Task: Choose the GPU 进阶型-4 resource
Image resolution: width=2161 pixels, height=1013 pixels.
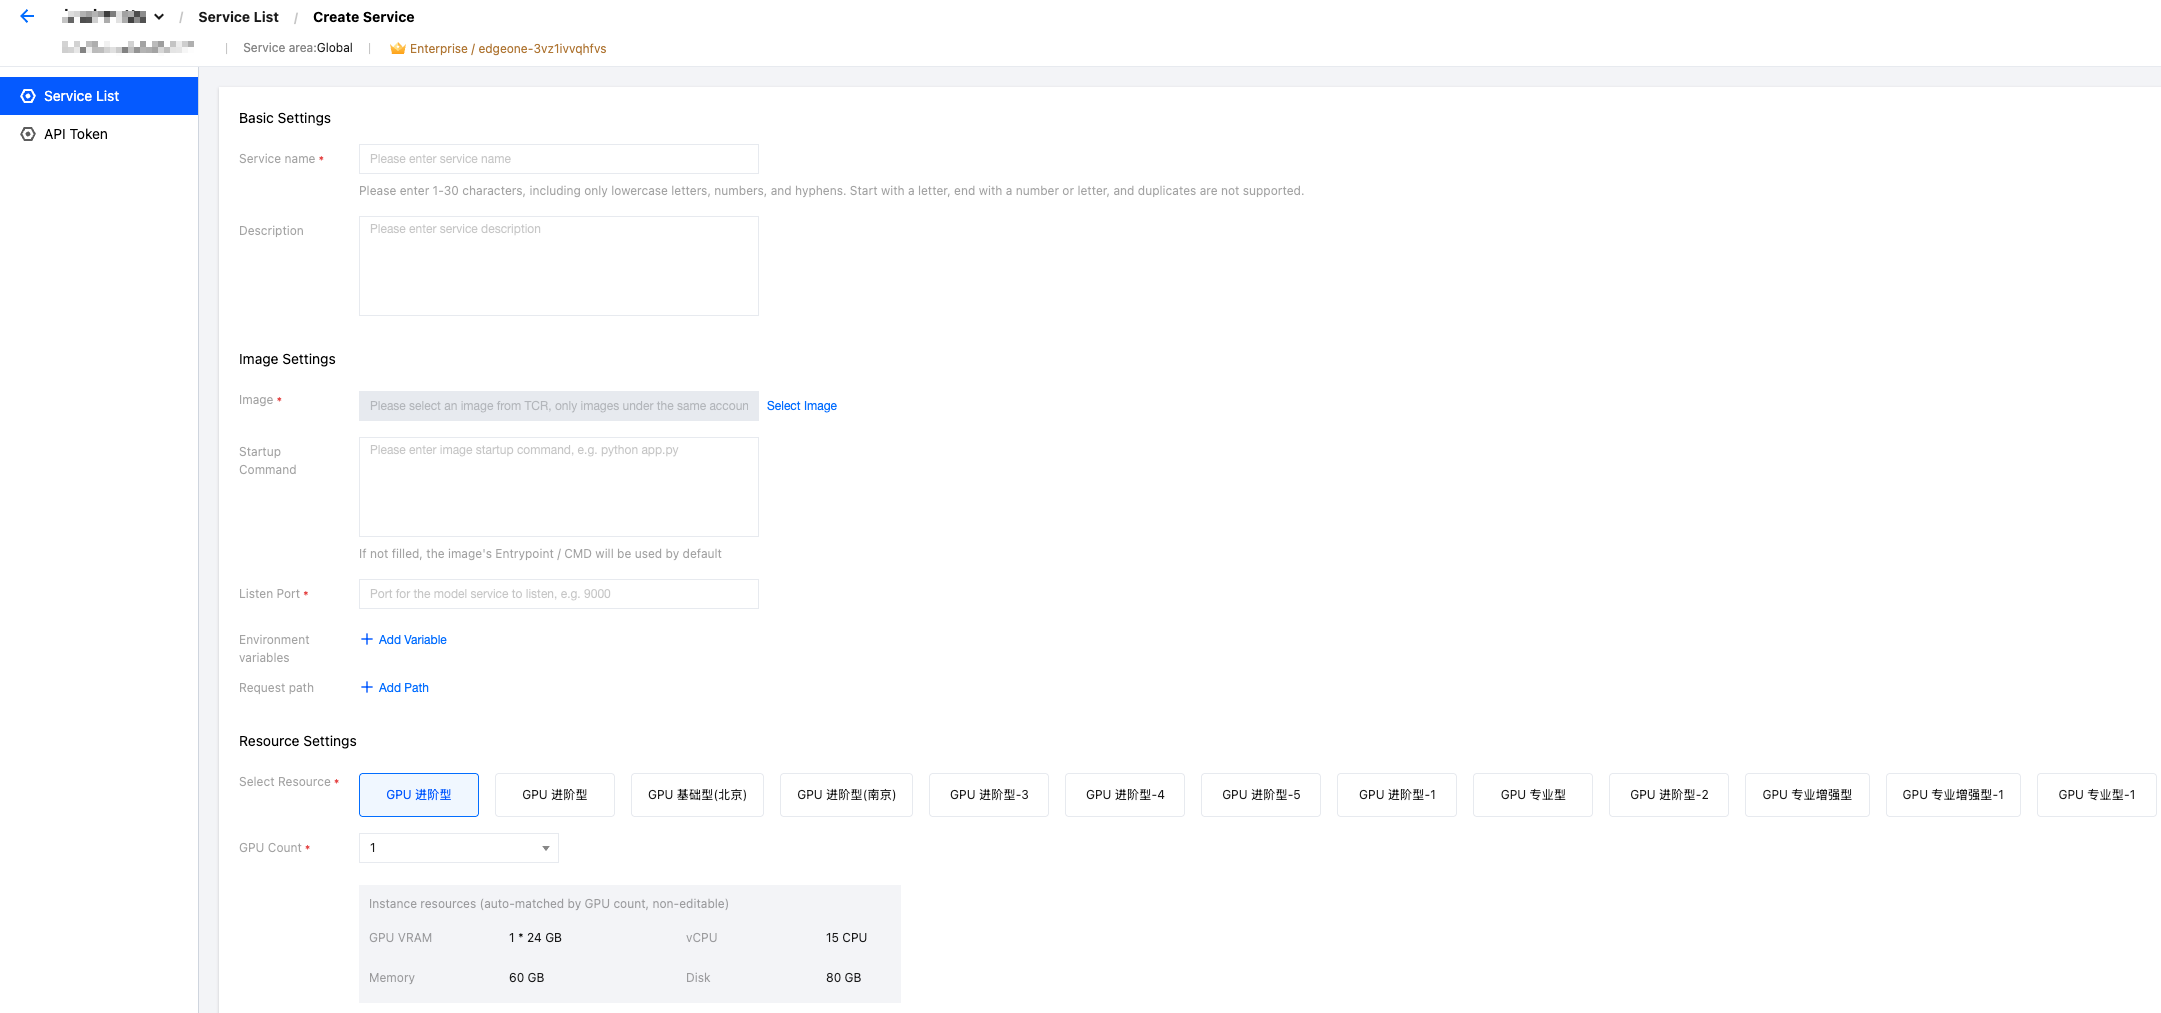Action: pyautogui.click(x=1125, y=795)
